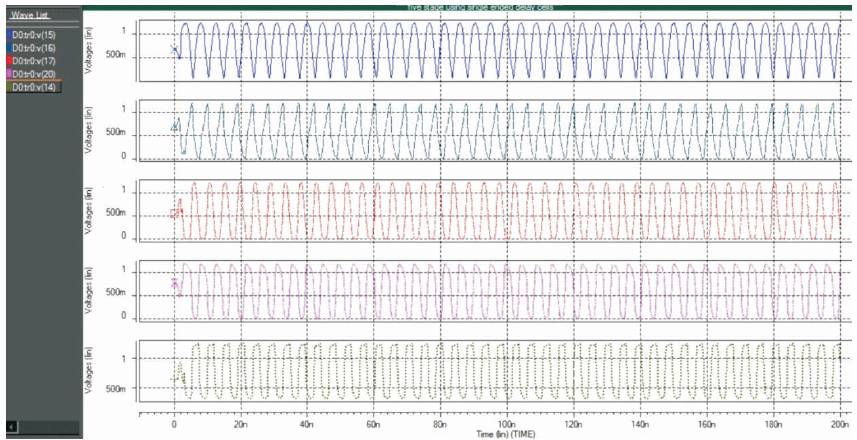The width and height of the screenshot is (857, 440).
Task: Click the triangle marker on v(16) waveform
Action: [175, 126]
